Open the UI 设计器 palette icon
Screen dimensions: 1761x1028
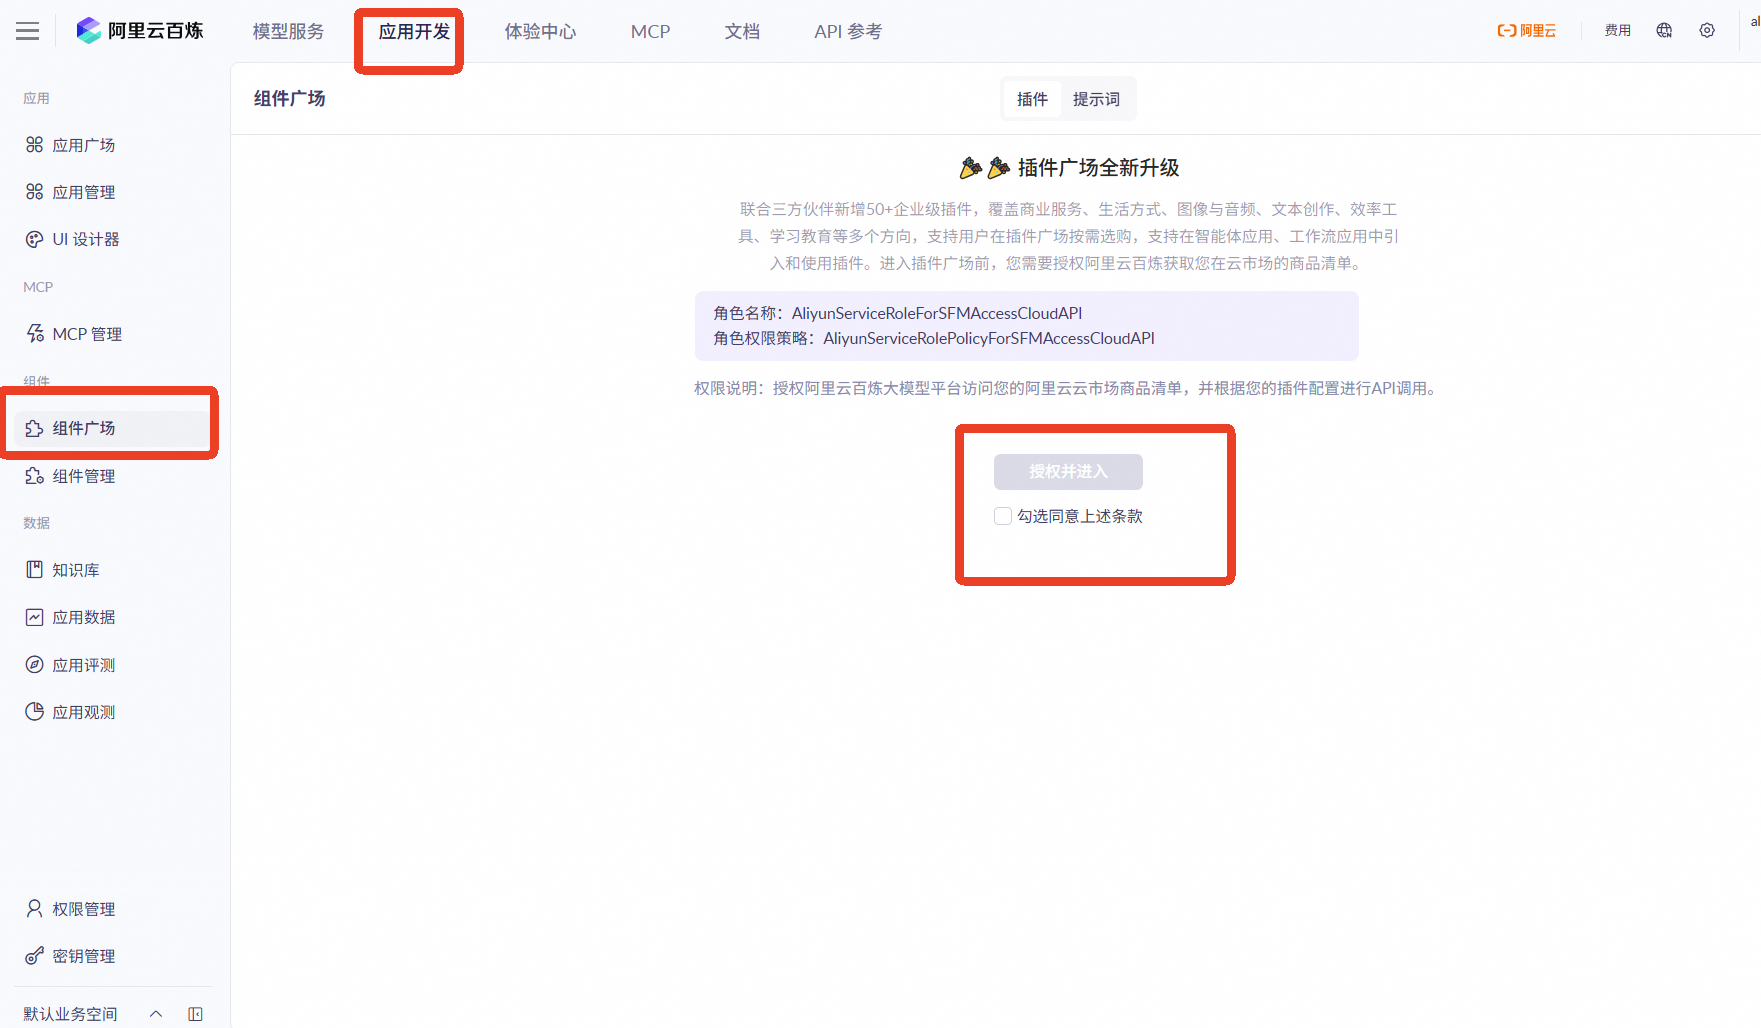[35, 239]
